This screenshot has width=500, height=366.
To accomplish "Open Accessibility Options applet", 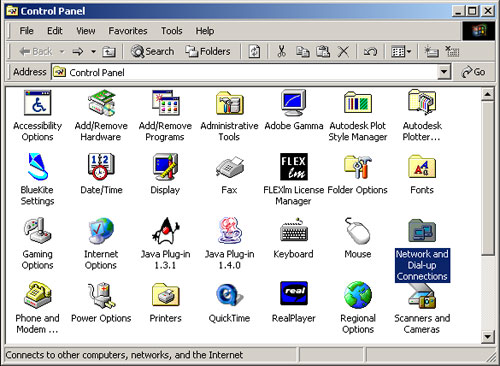I will 37,103.
